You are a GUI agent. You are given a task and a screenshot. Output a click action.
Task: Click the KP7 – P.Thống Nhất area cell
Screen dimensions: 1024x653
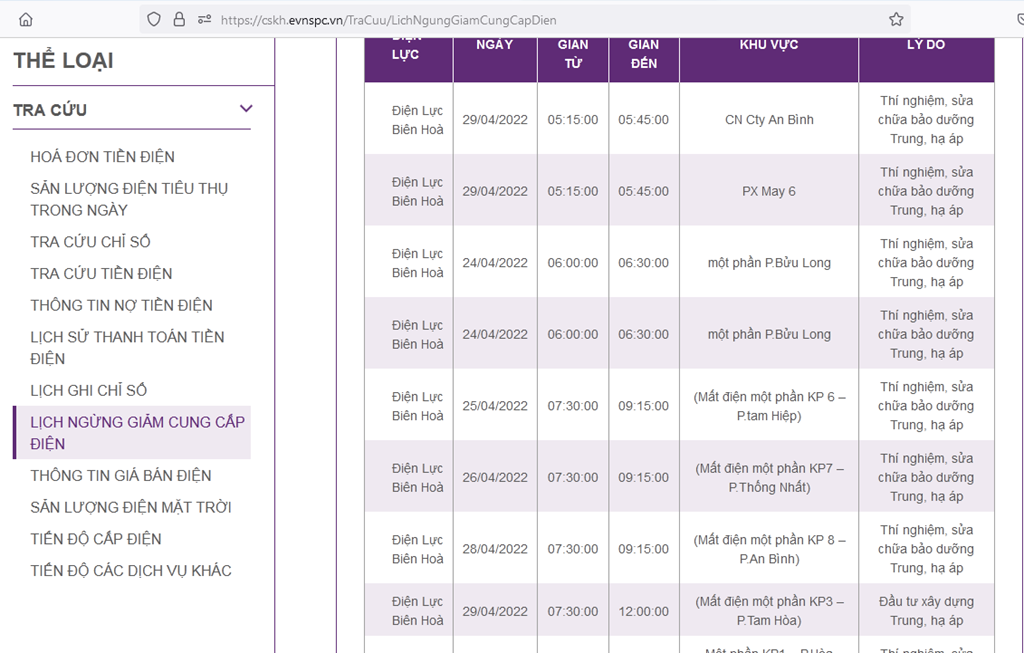[769, 477]
